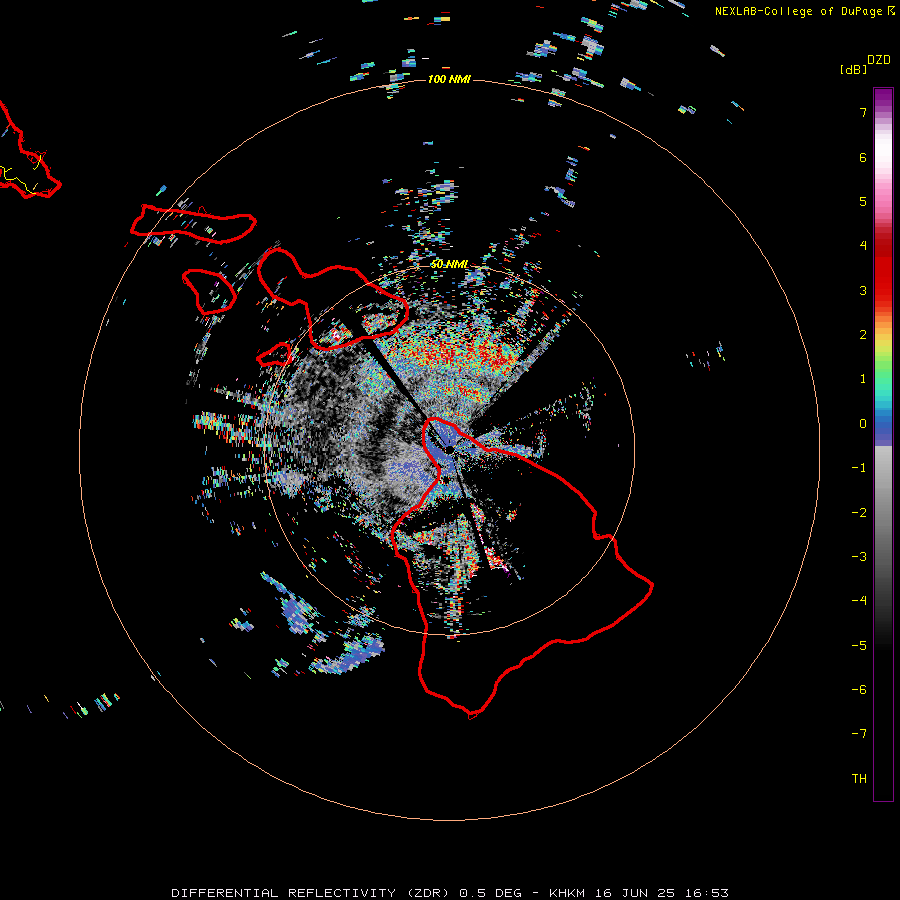900x900 pixels.
Task: Click the 'DIFFERENTIAL REFLECTIVITY (ZDR)' caption text
Action: (312, 893)
